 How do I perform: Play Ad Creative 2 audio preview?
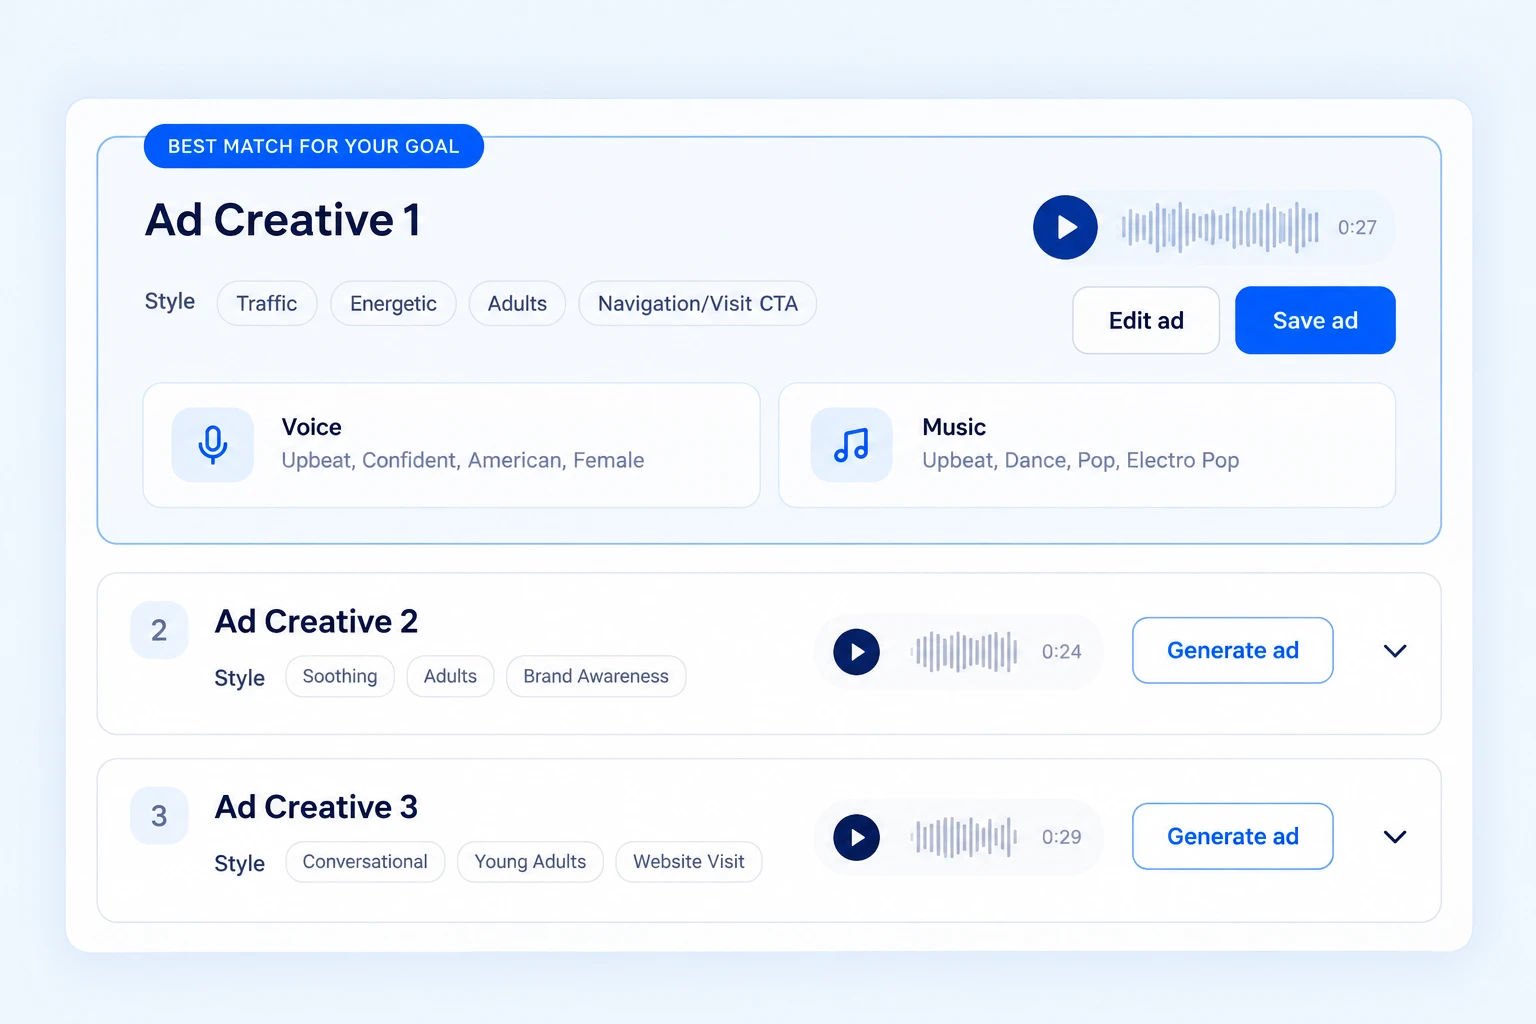click(x=857, y=652)
